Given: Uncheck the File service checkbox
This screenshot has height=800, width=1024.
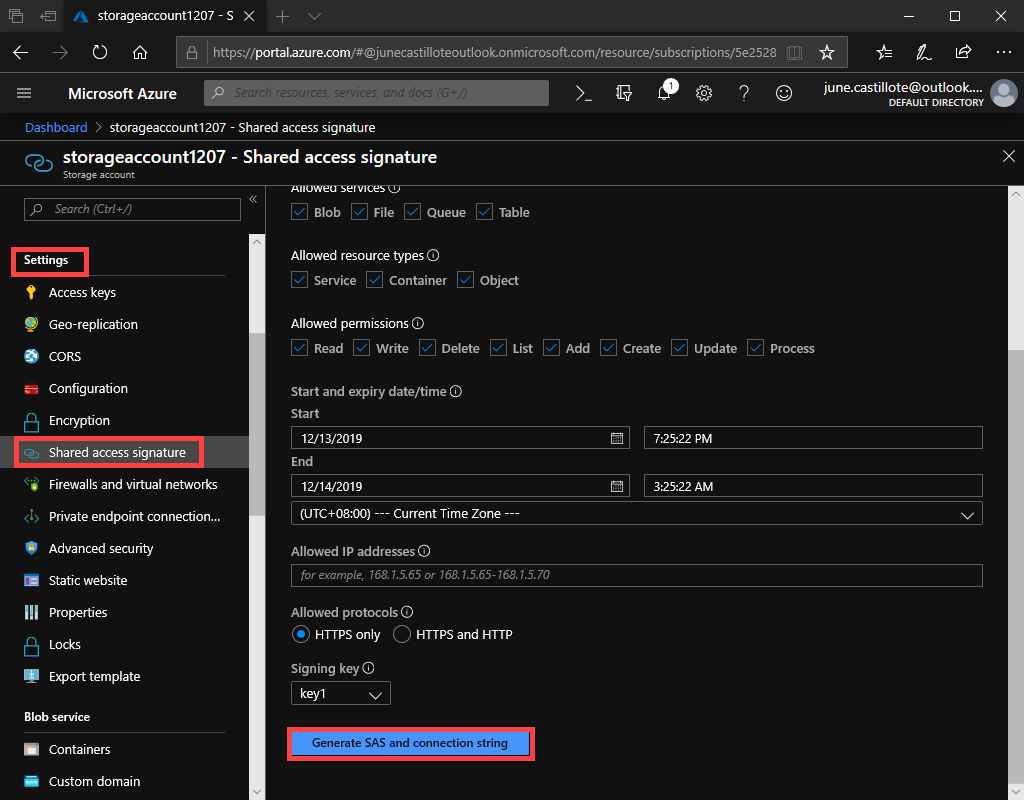Looking at the screenshot, I should 359,212.
